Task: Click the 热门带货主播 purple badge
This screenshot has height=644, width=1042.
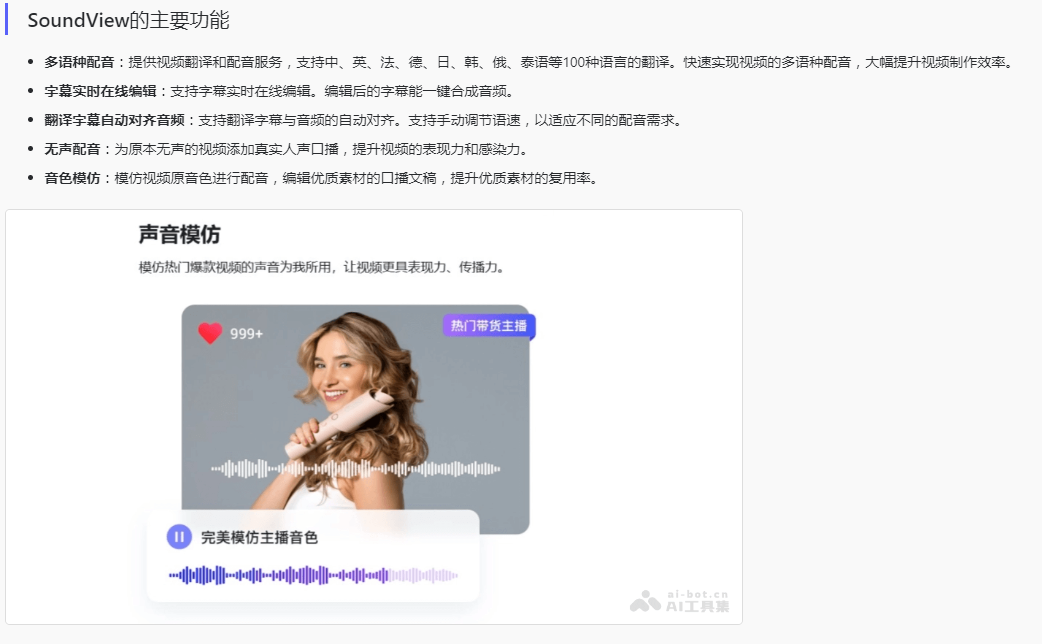Action: (488, 326)
